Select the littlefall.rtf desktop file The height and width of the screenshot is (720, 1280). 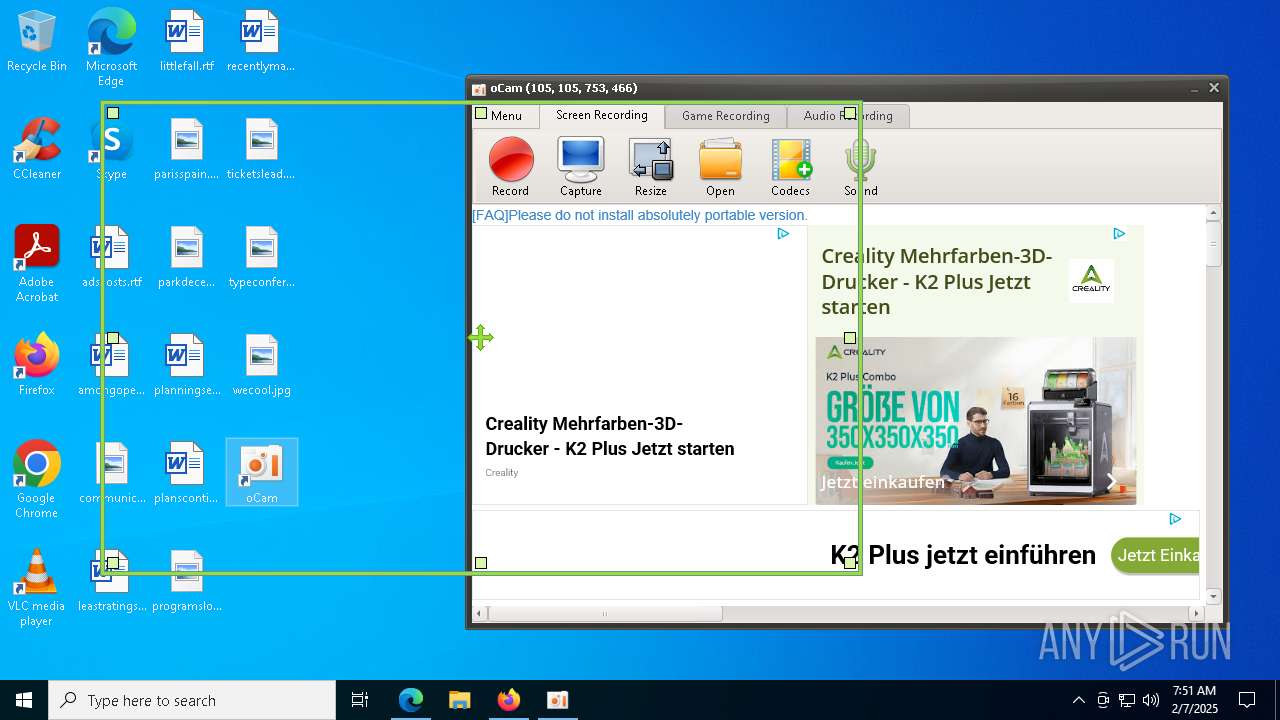coord(186,42)
